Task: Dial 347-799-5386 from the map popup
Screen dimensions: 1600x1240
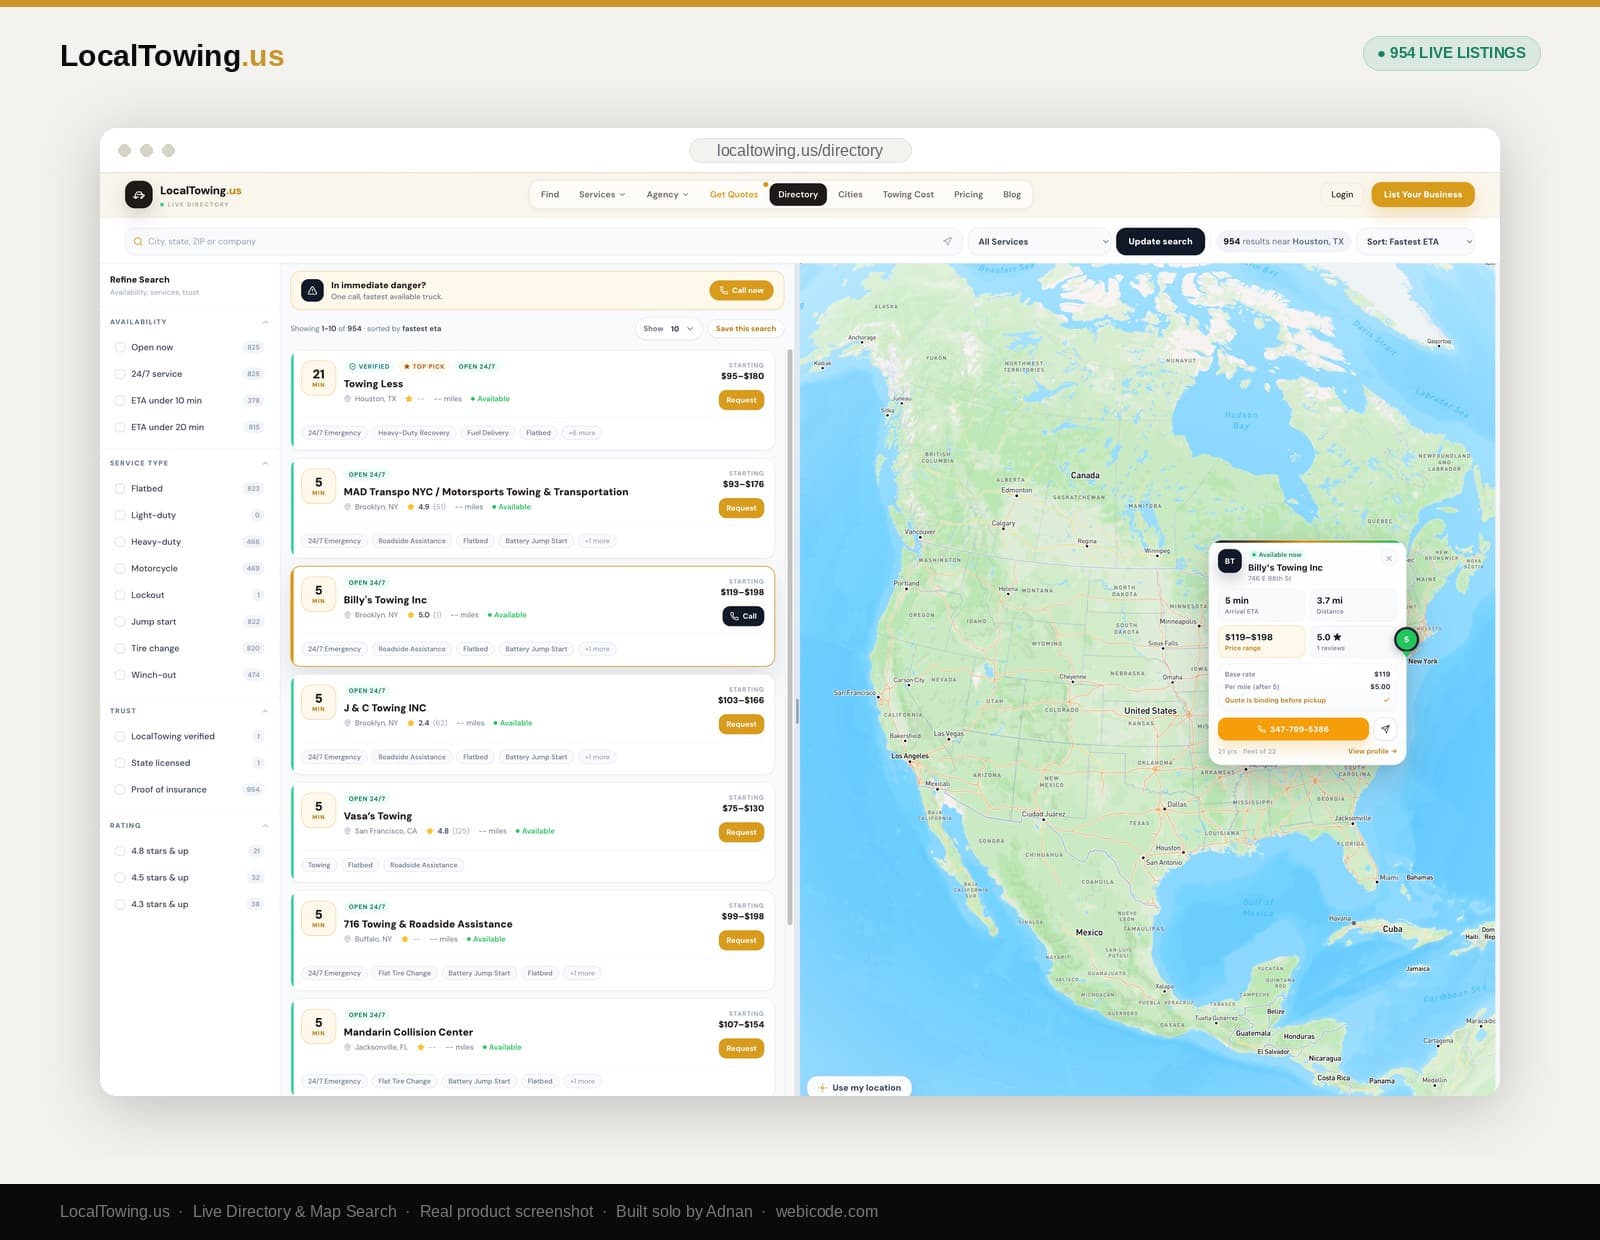Action: click(1293, 729)
